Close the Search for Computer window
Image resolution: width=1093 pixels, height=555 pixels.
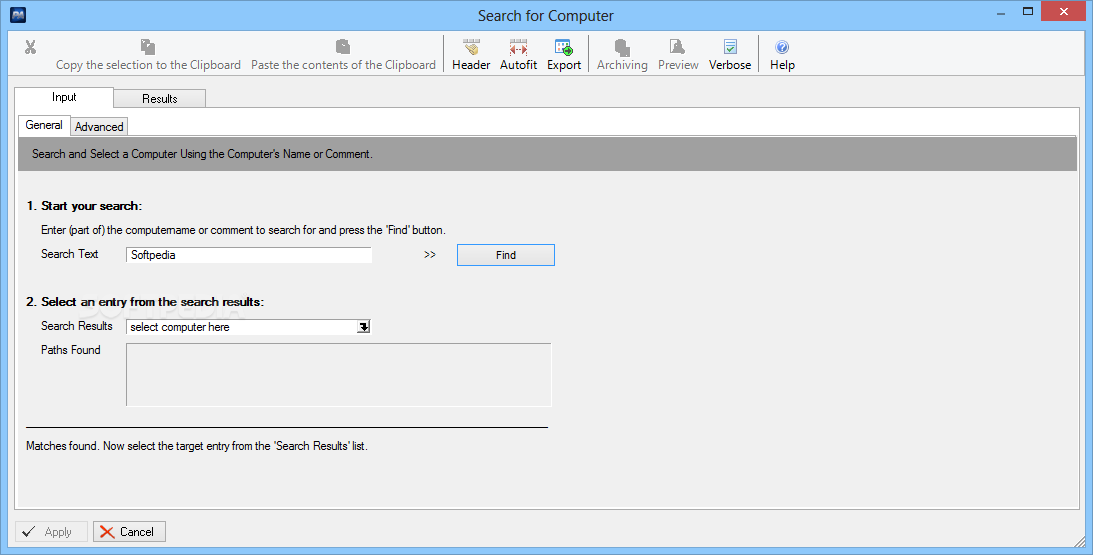click(1064, 11)
